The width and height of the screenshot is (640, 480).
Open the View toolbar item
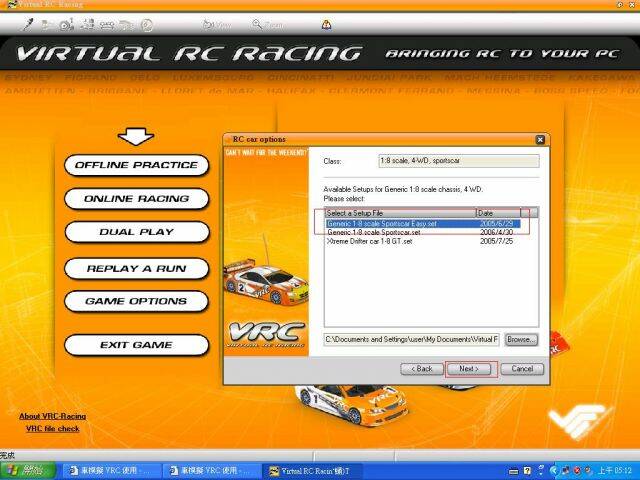click(217, 25)
